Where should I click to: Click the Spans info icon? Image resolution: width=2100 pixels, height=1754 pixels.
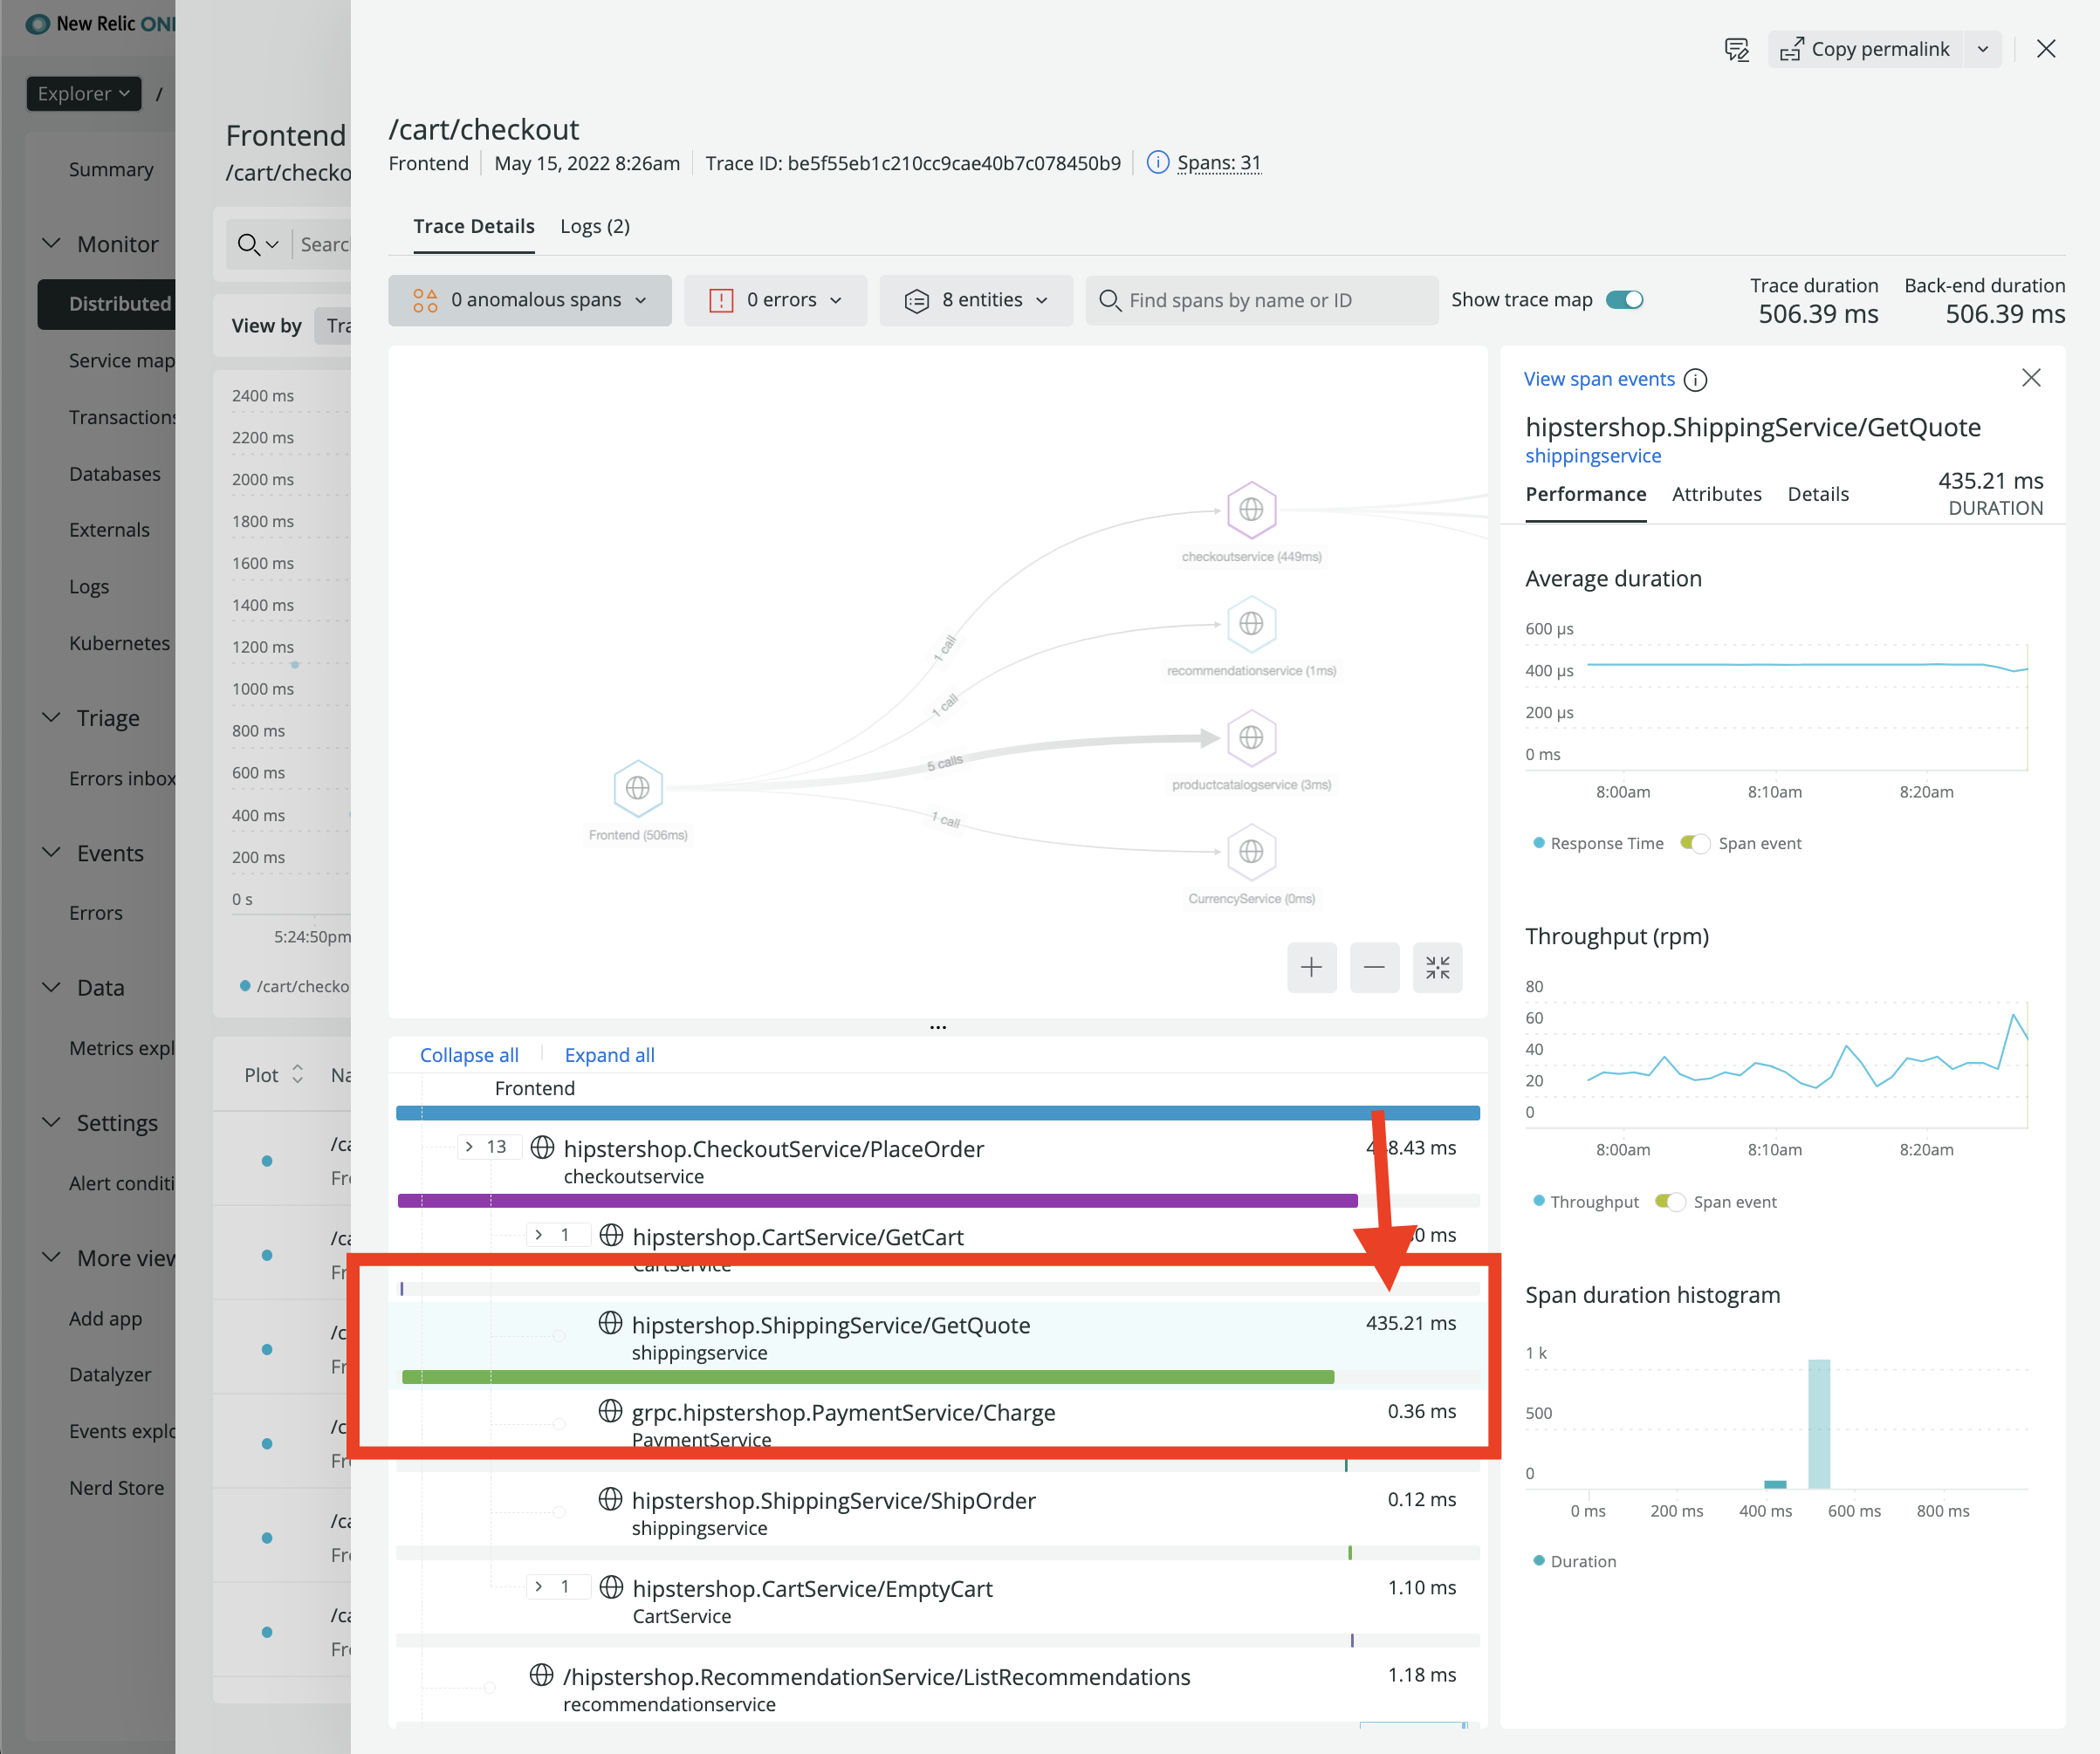[x=1157, y=162]
